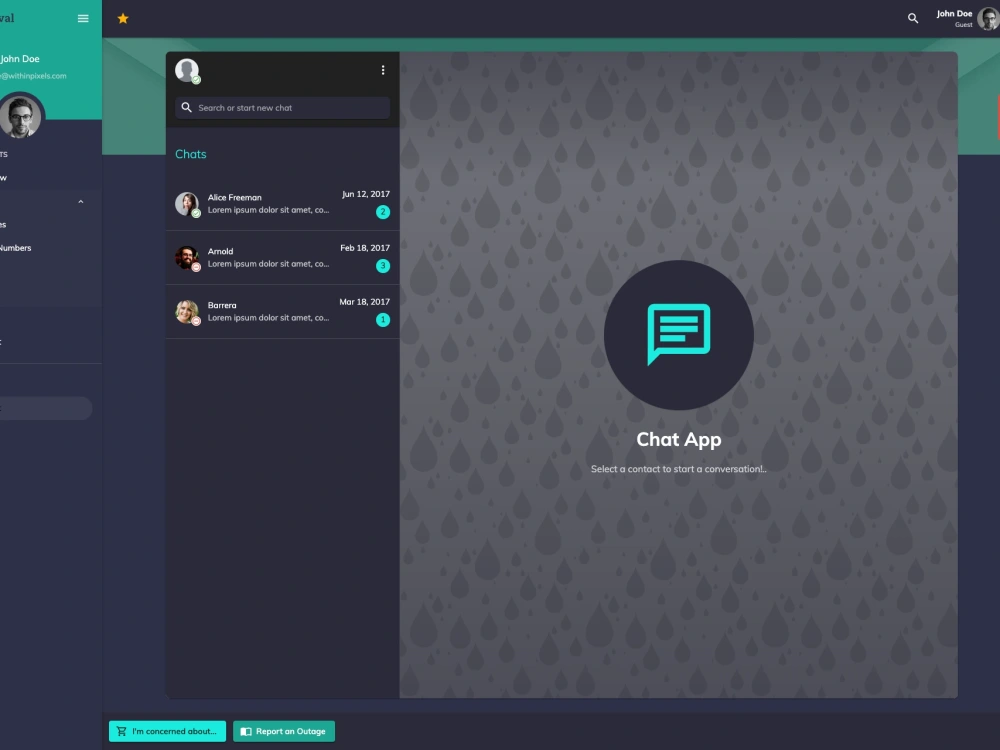Click the Jun 12, 2017 date
The width and height of the screenshot is (1000, 750).
(x=365, y=194)
